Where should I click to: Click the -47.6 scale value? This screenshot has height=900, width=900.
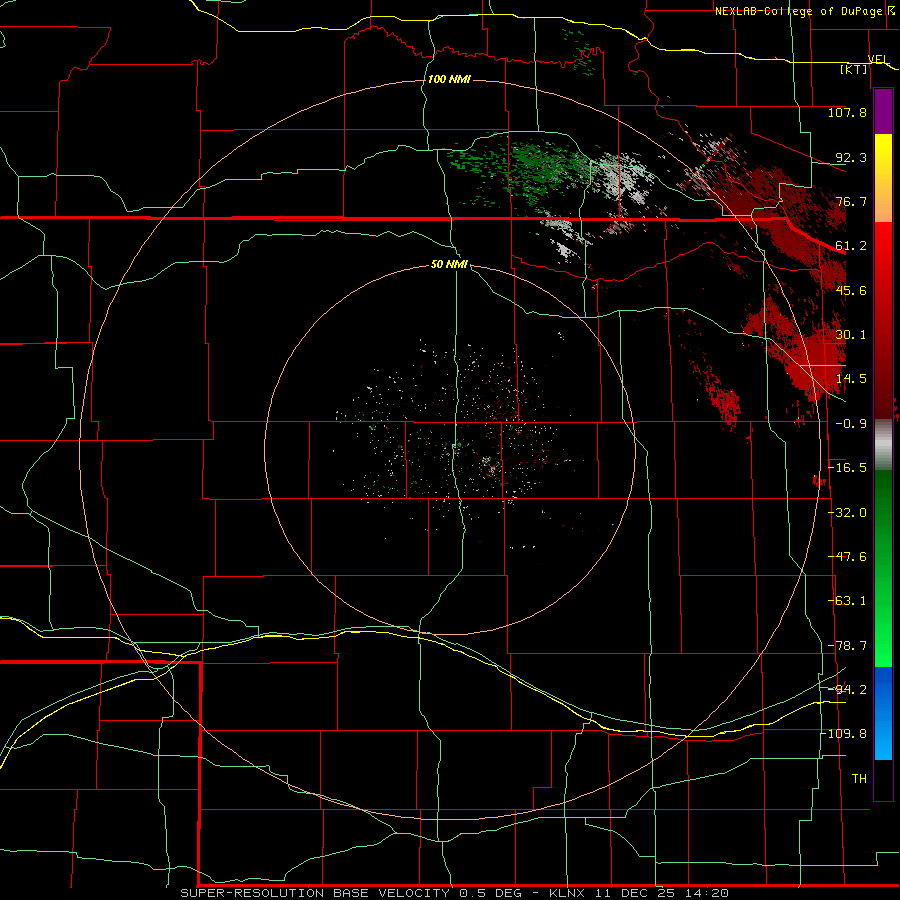[847, 557]
